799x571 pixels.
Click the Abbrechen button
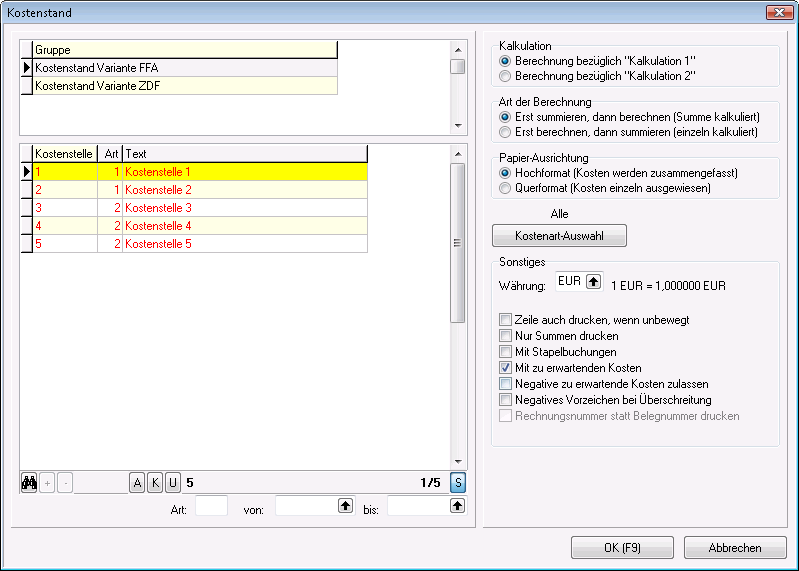click(735, 548)
